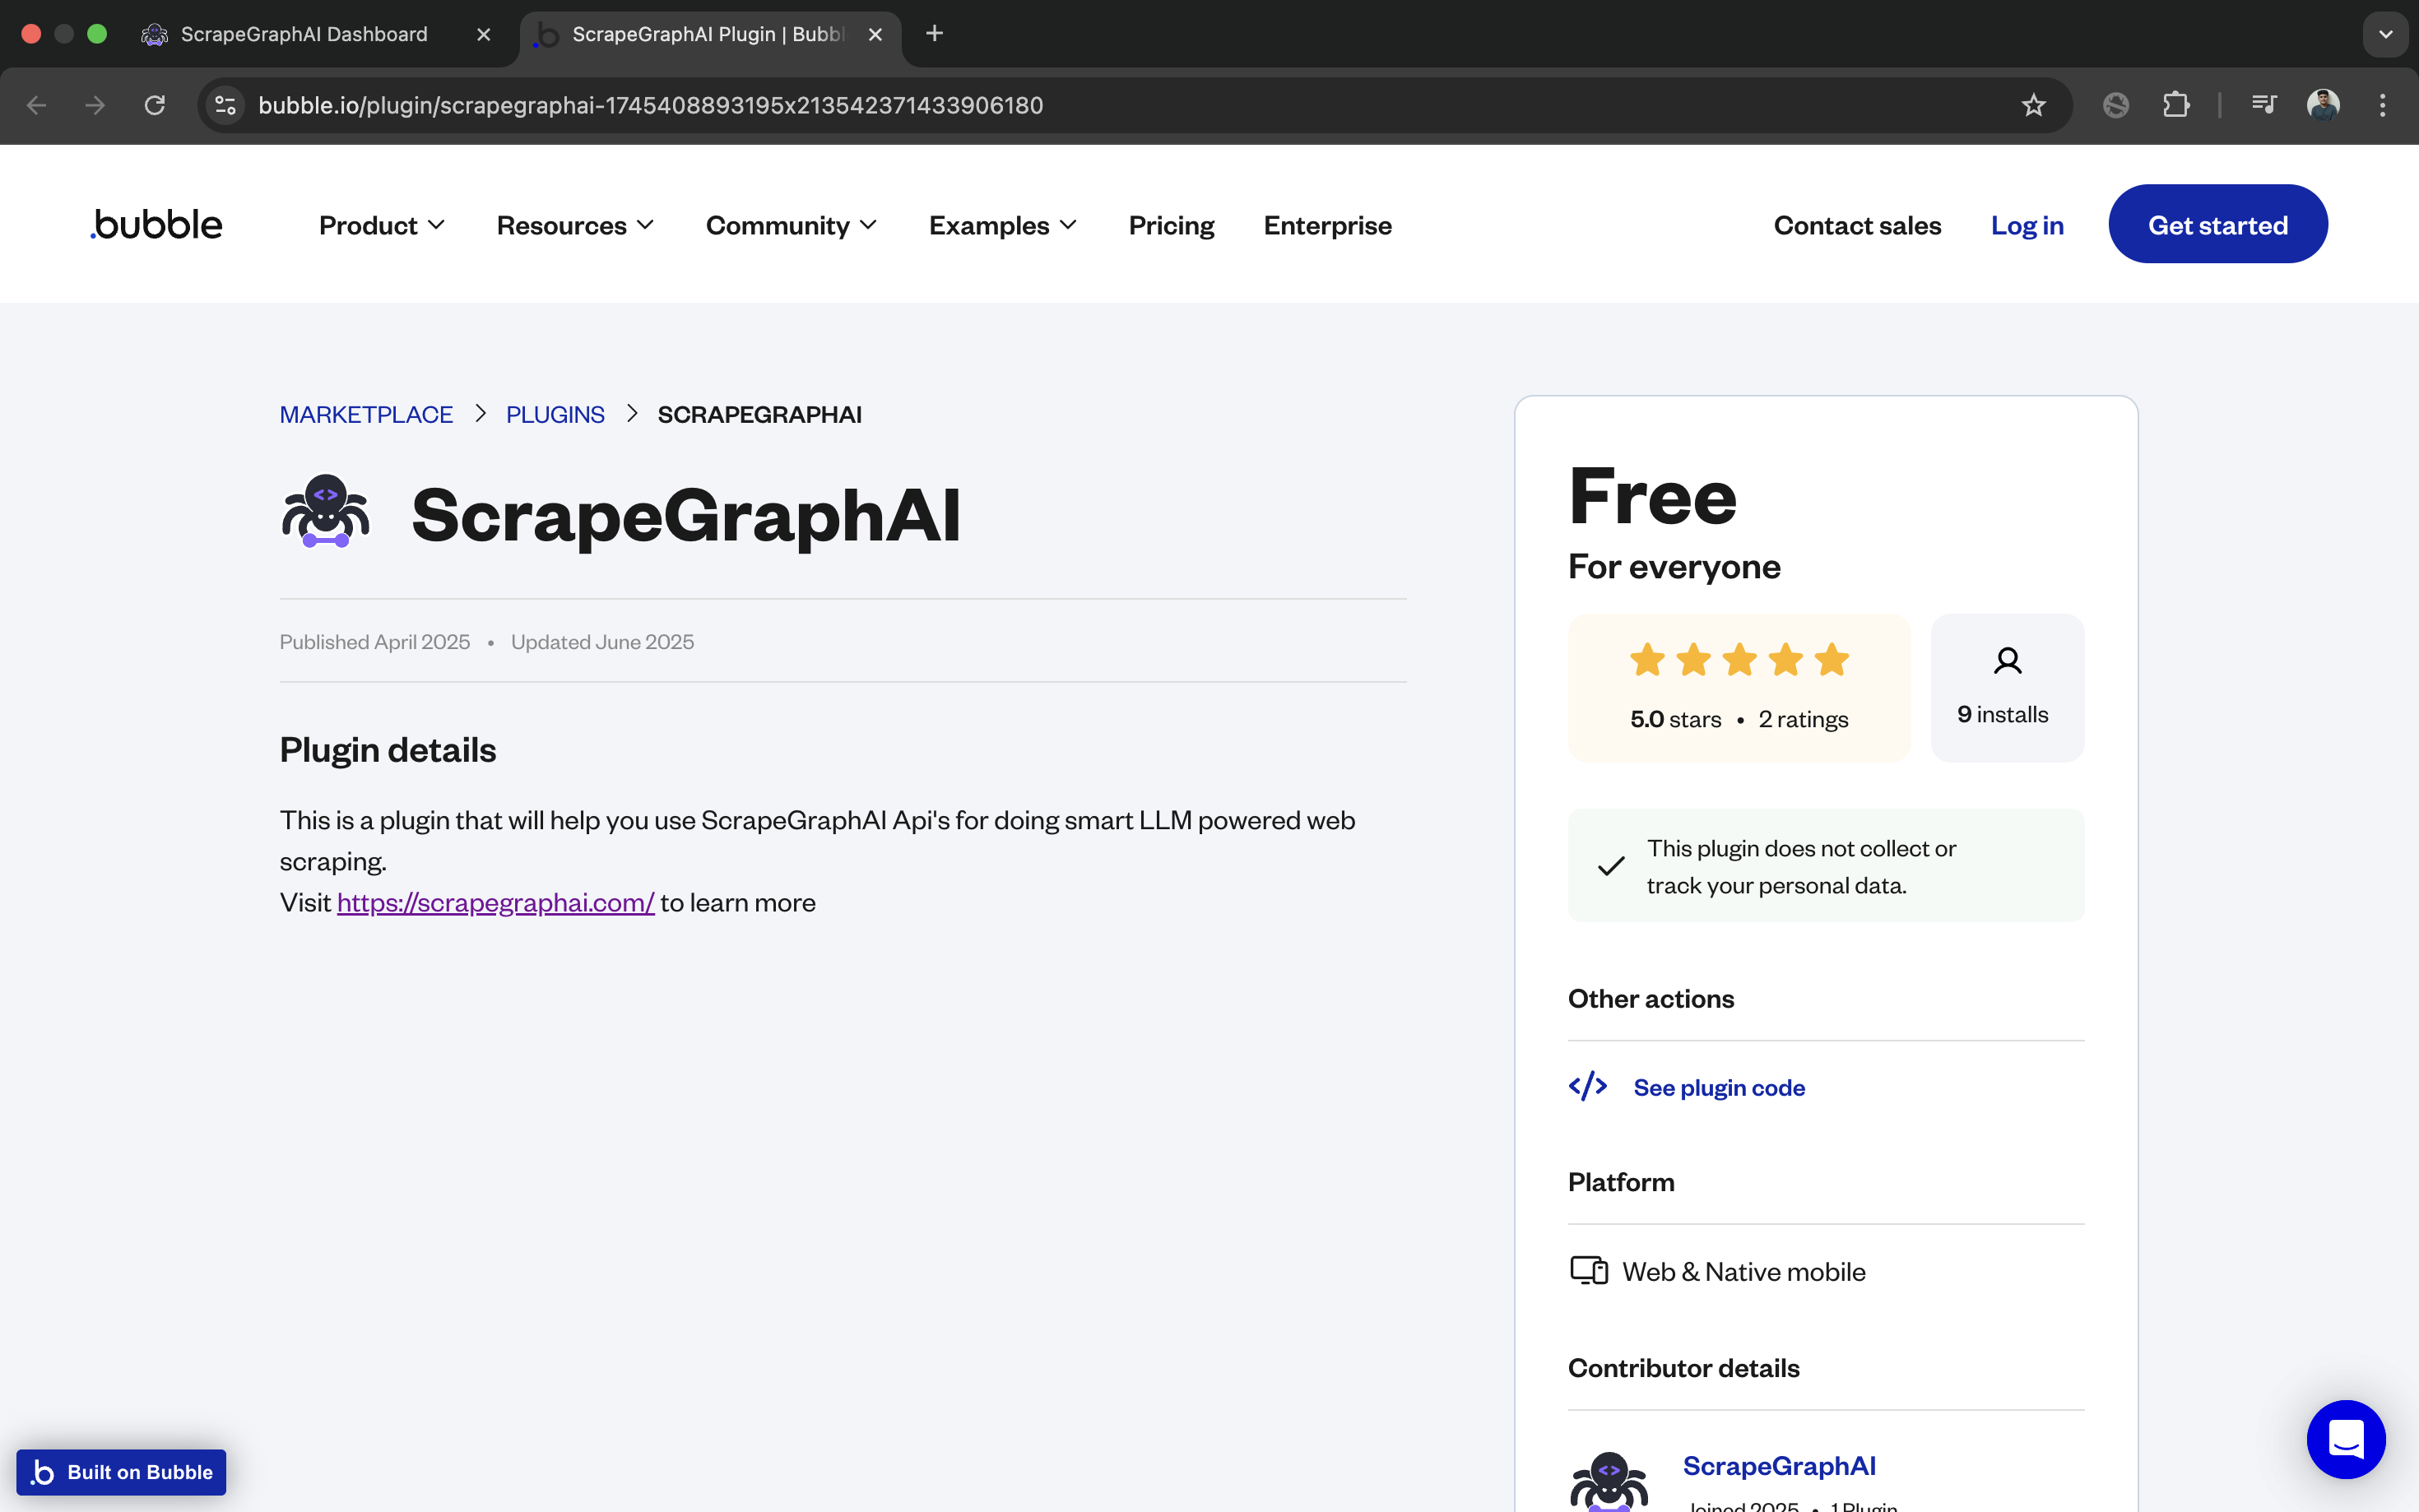Close the ScrapeGraphAI Dashboard tab
The width and height of the screenshot is (2419, 1512).
coord(484,34)
